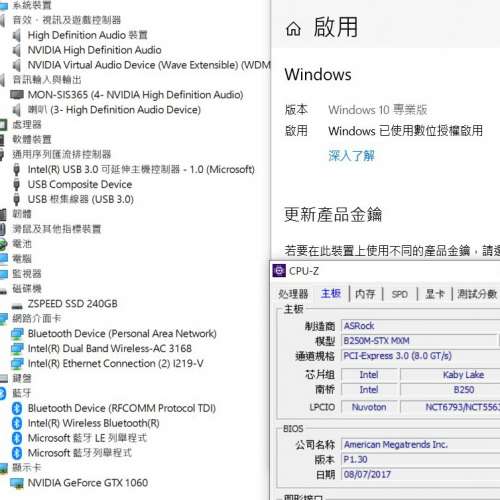
Task: Click the PCI-Express 3.0 (8.0 GT/s) field
Action: pos(421,356)
